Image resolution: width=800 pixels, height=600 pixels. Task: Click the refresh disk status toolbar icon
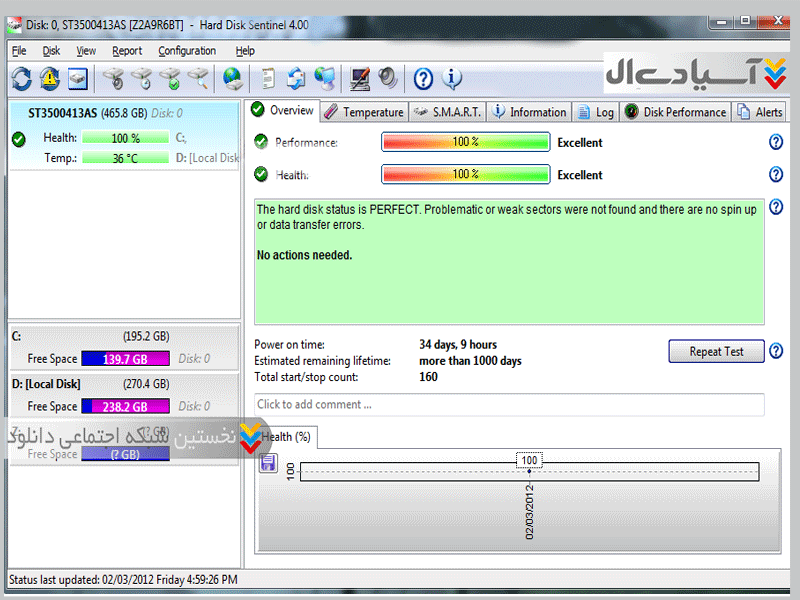(x=22, y=78)
